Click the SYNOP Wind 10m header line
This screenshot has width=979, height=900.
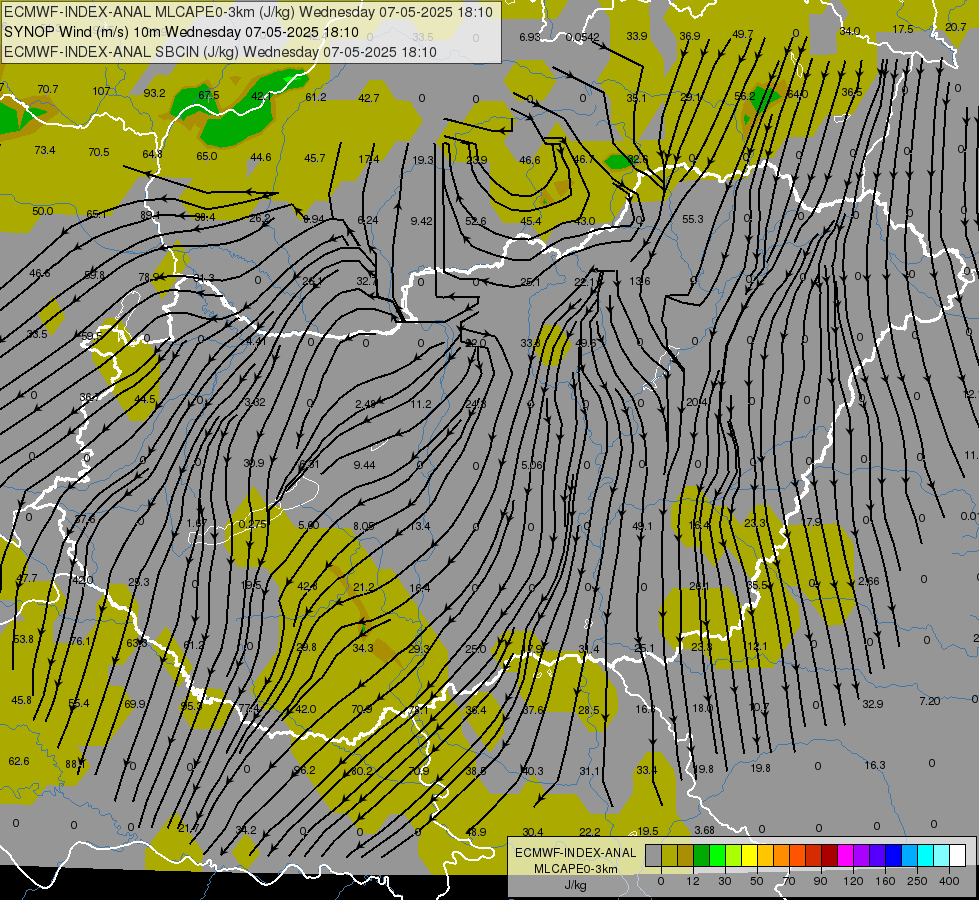[x=181, y=32]
